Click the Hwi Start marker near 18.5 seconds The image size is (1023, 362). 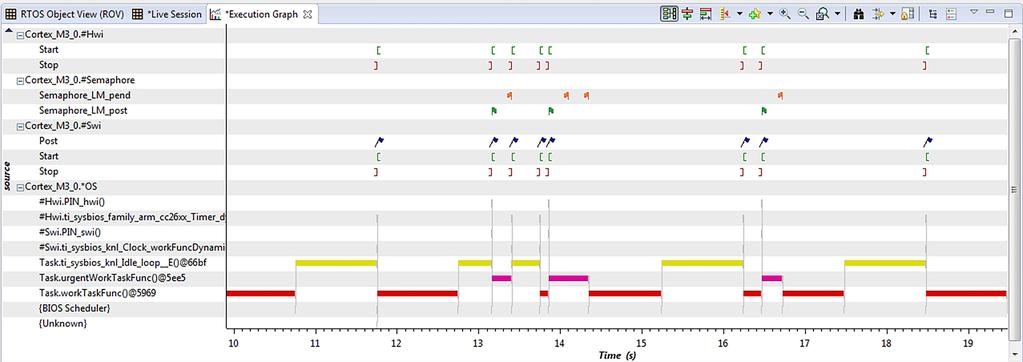(928, 50)
